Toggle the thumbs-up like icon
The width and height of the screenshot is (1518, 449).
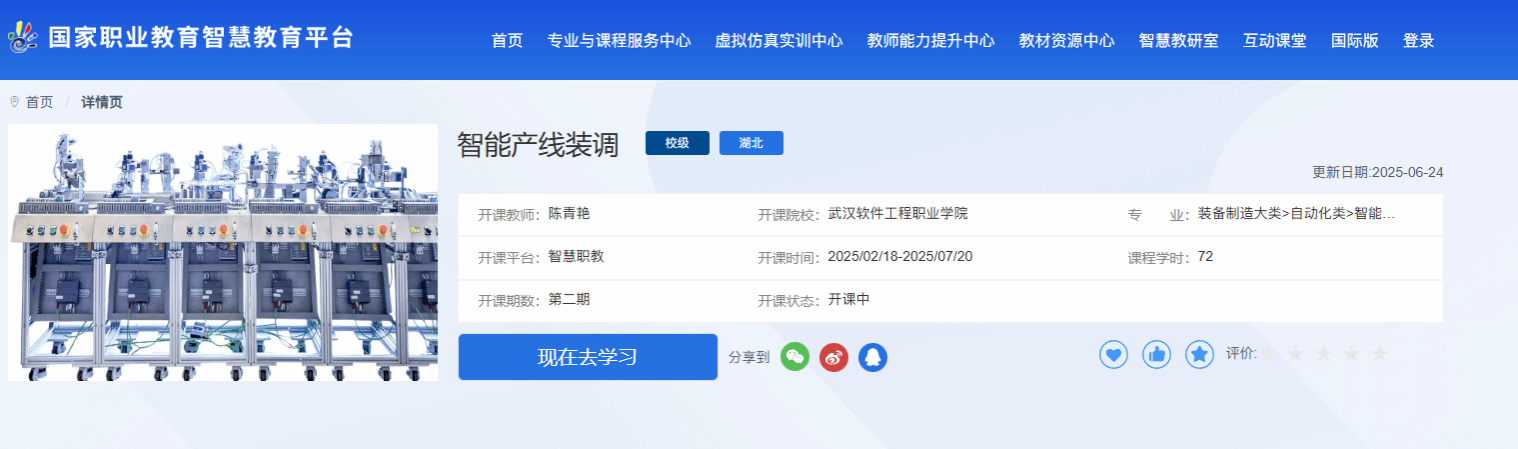1157,354
